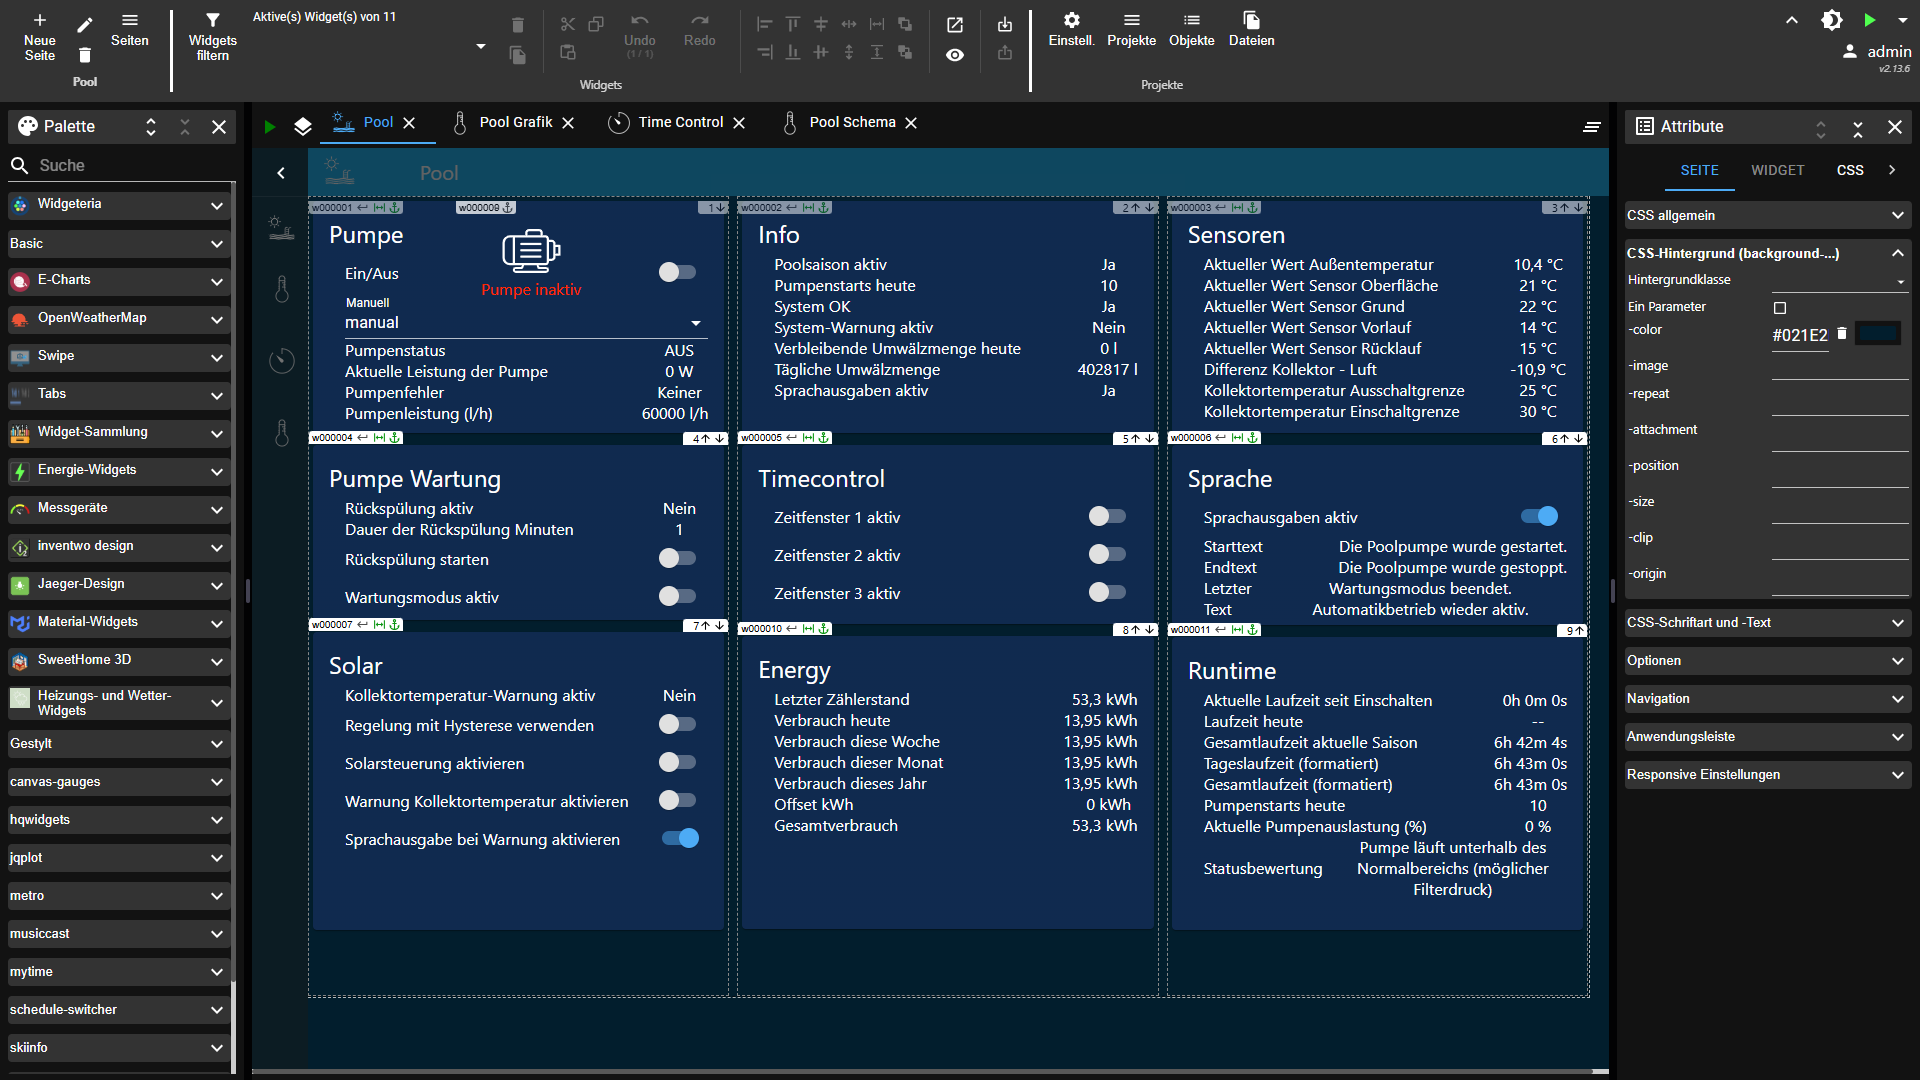Toggle the Pumpe Ein/Aus switch
The height and width of the screenshot is (1080, 1920).
677,272
